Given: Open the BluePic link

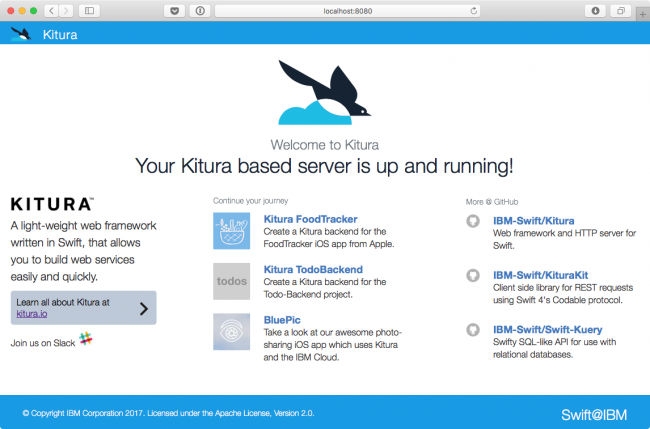Looking at the screenshot, I should [282, 320].
